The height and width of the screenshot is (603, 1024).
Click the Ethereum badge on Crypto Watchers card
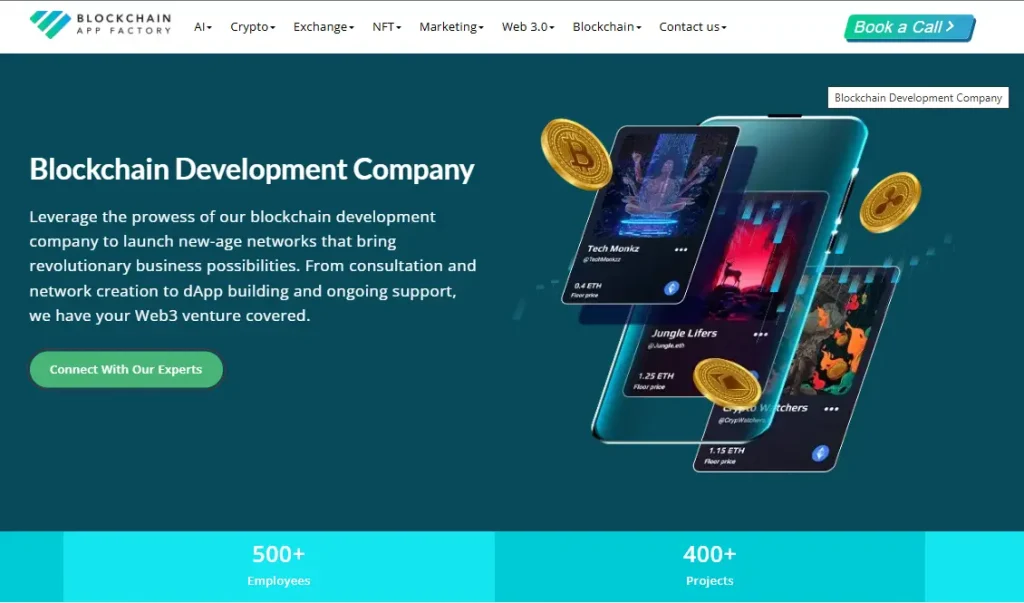tap(822, 451)
